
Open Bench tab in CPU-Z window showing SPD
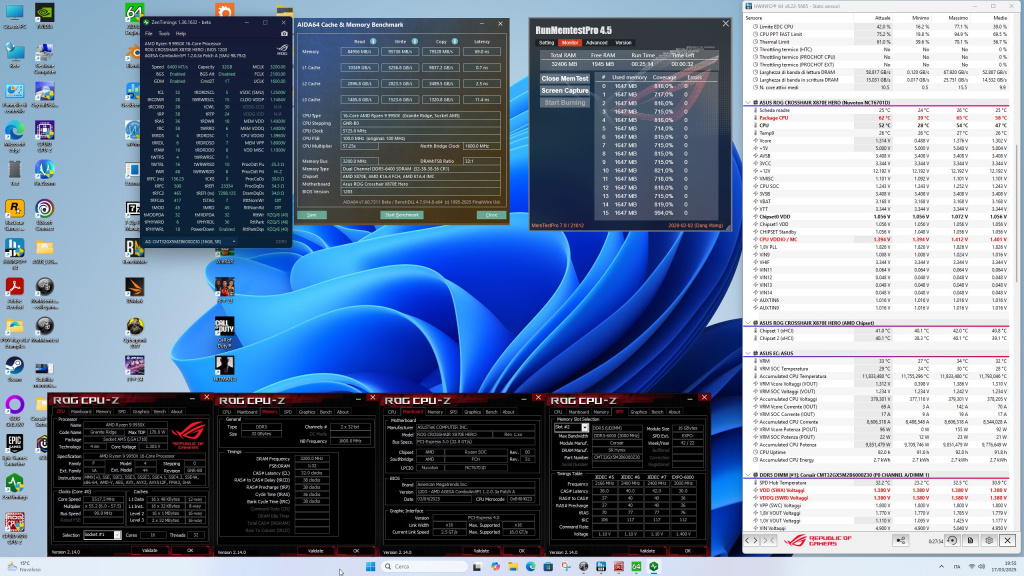(x=658, y=412)
